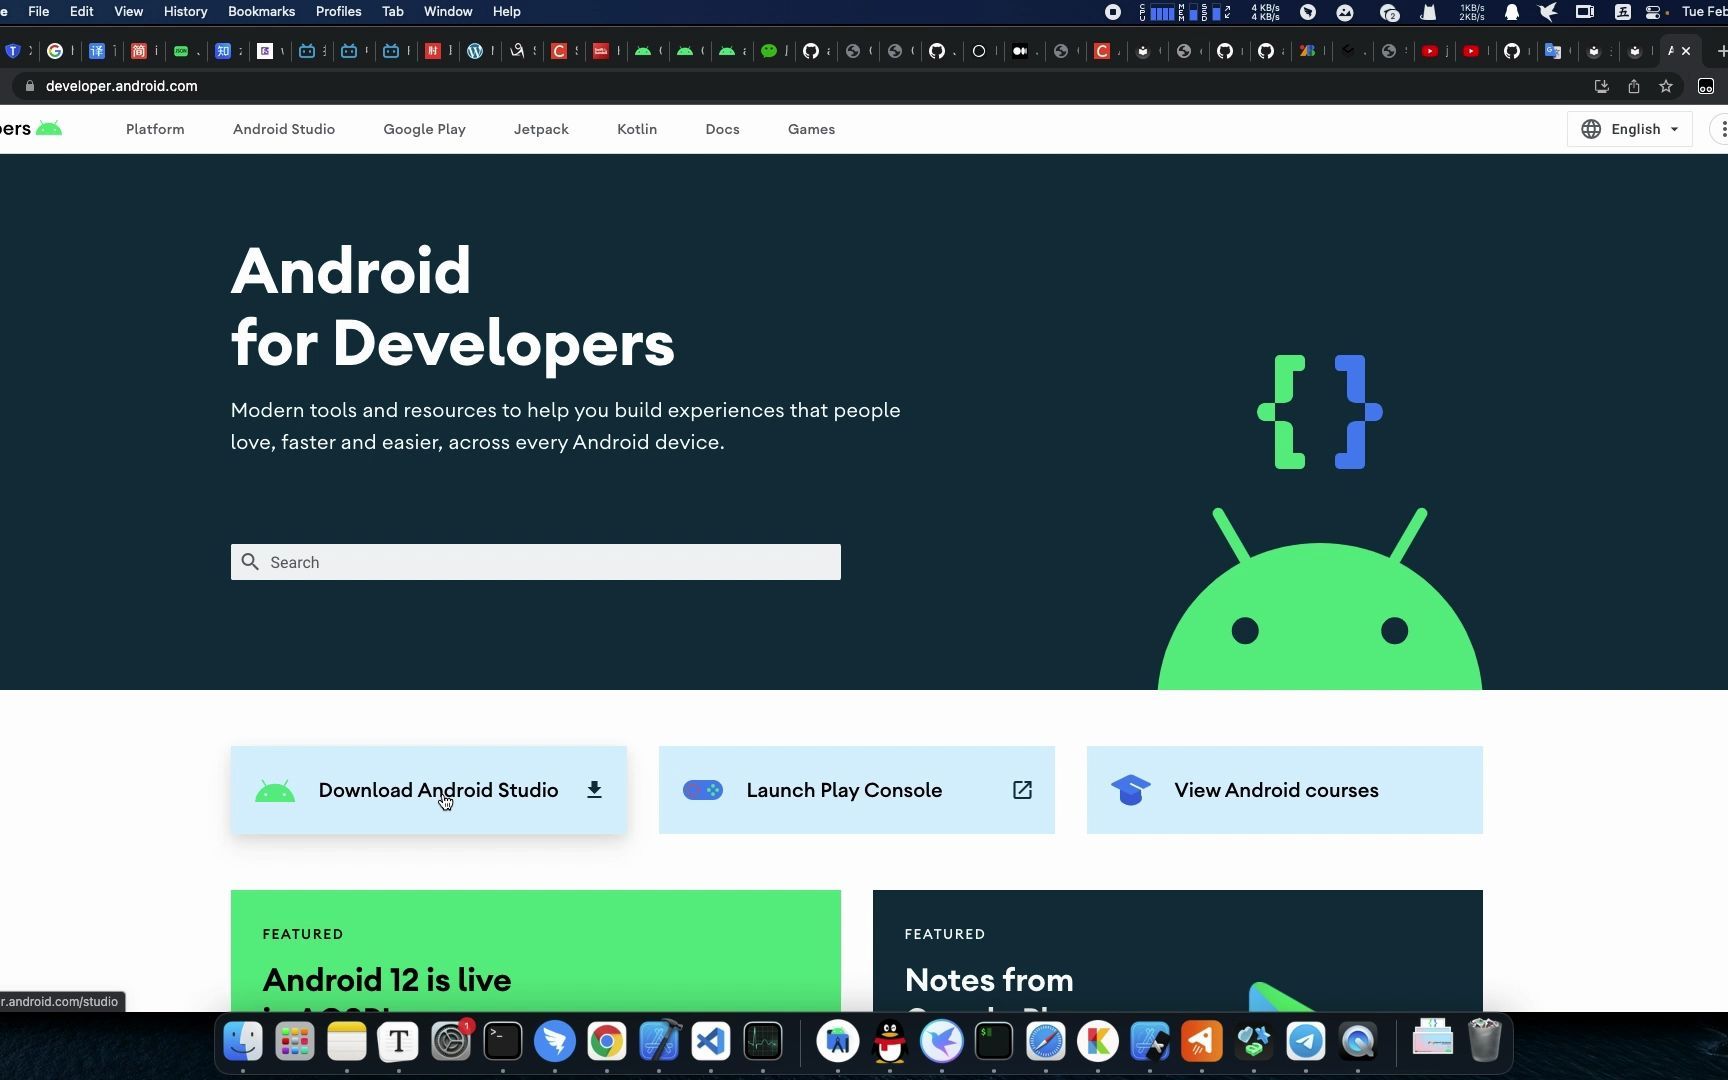
Task: Click the game controller icon in Play Console card
Action: point(703,790)
